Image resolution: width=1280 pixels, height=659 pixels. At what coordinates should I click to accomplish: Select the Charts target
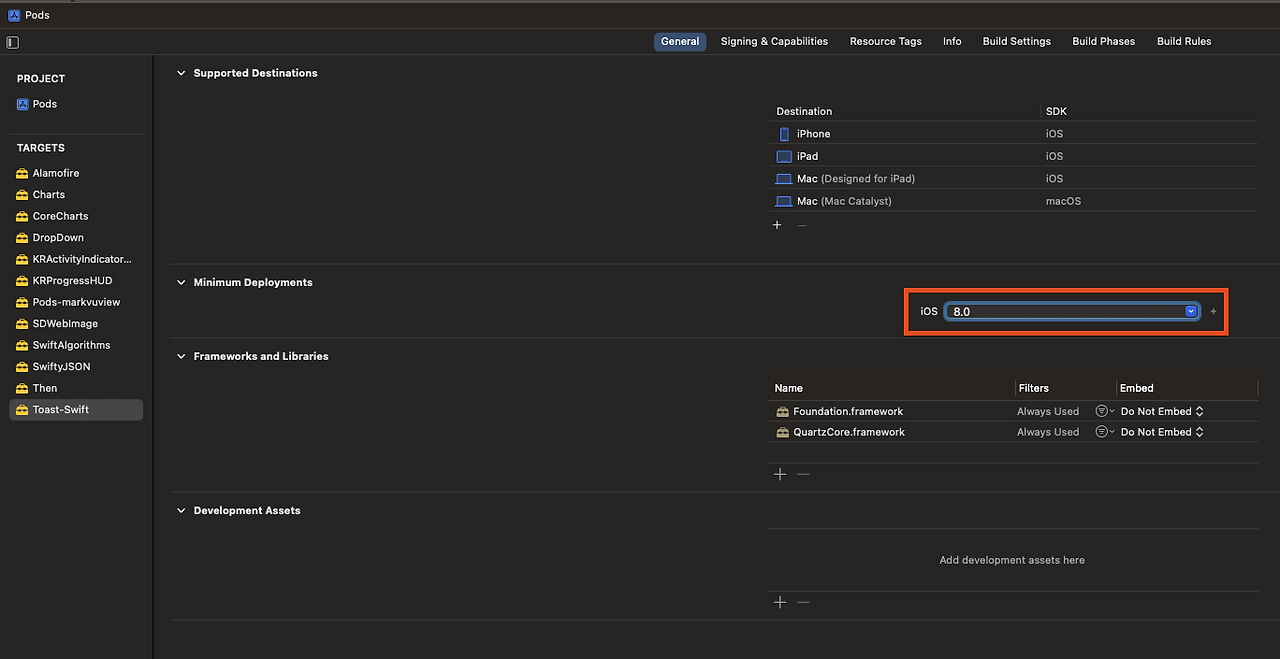[x=48, y=194]
